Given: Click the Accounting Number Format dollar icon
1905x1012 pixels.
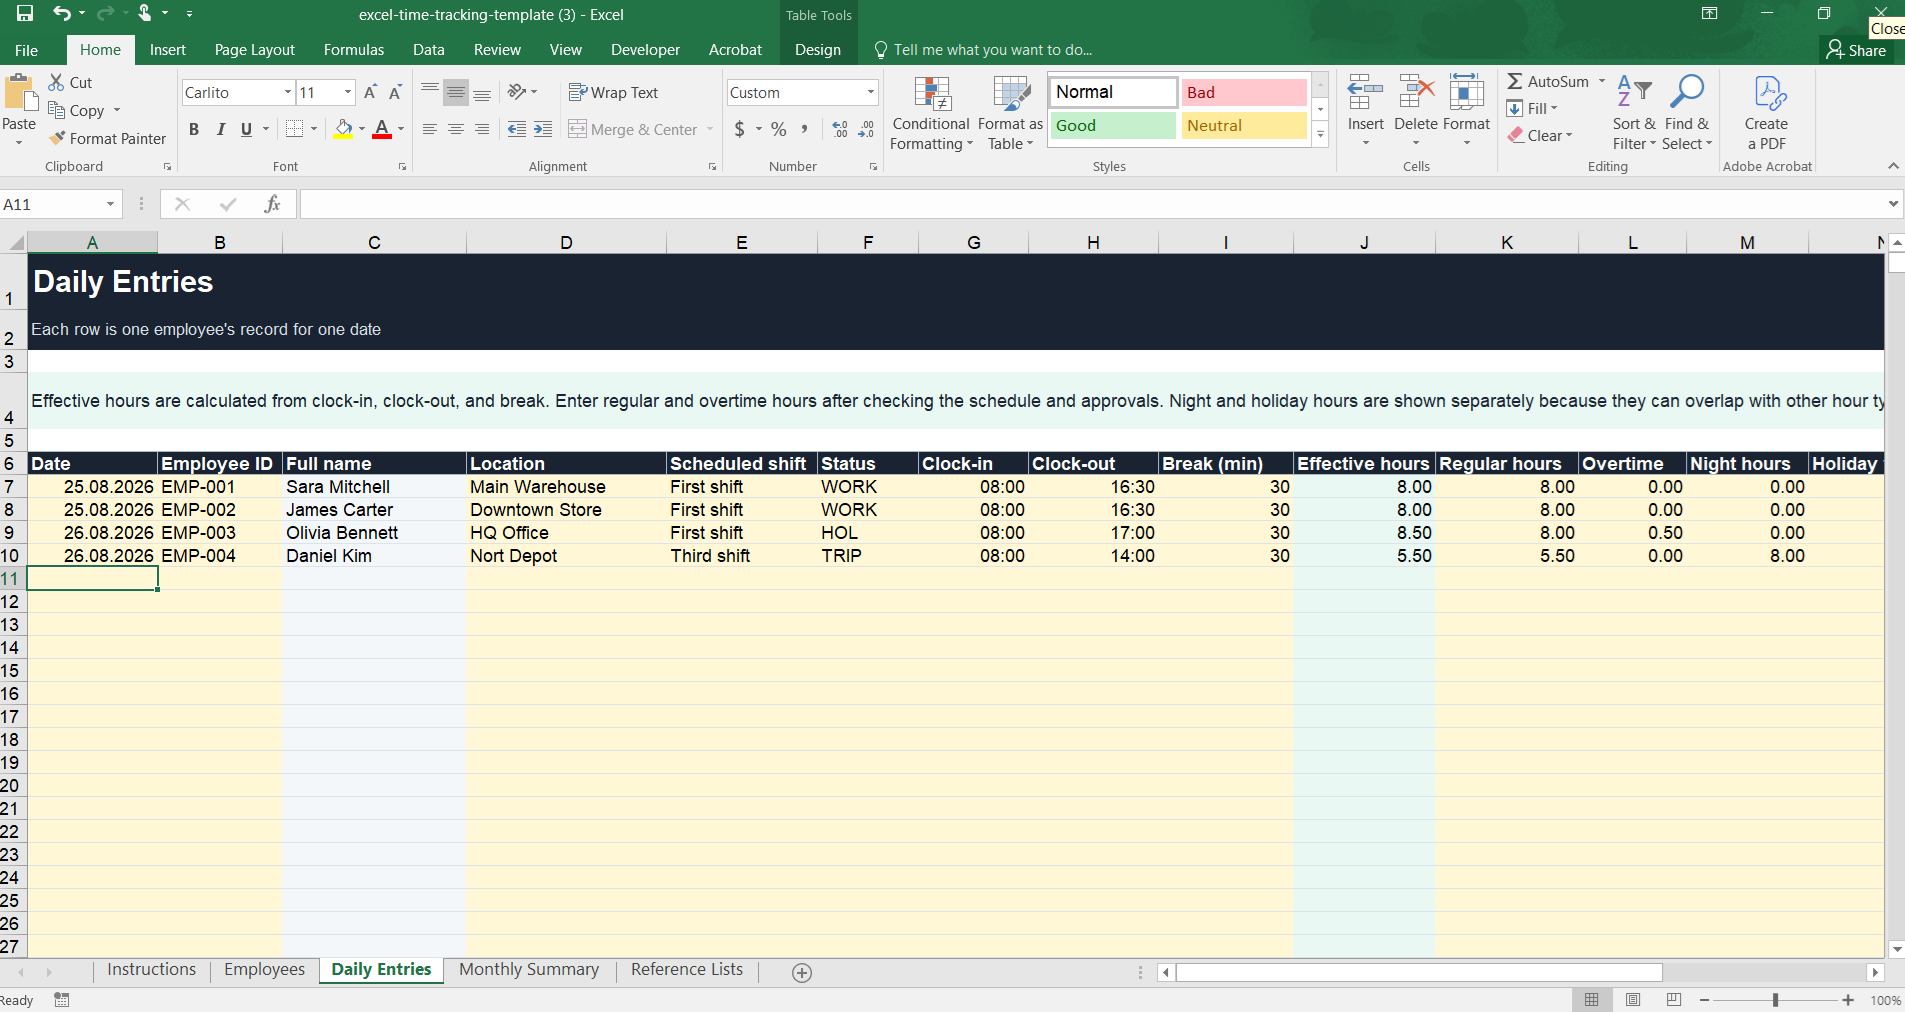Looking at the screenshot, I should 740,129.
